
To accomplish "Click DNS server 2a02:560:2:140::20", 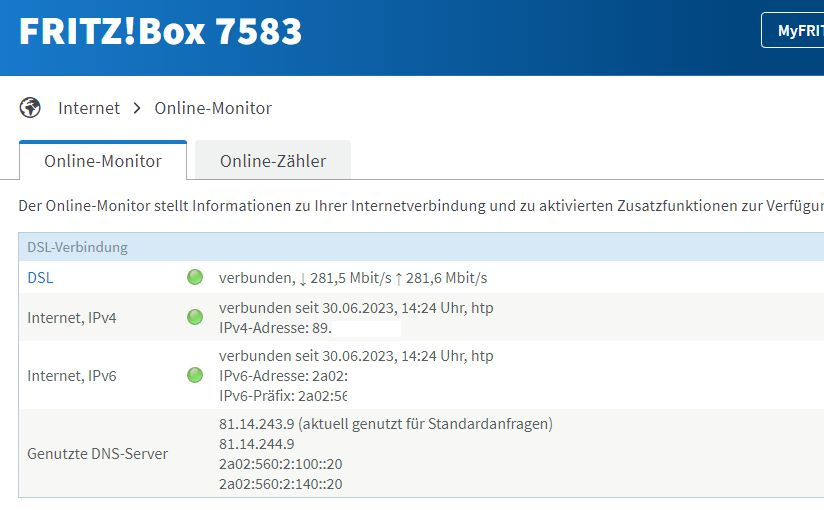I will [x=281, y=484].
